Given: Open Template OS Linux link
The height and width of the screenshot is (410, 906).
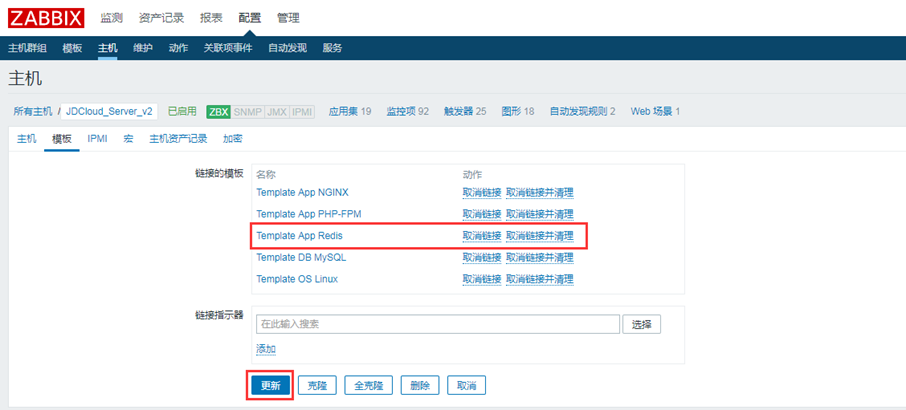Looking at the screenshot, I should point(297,279).
